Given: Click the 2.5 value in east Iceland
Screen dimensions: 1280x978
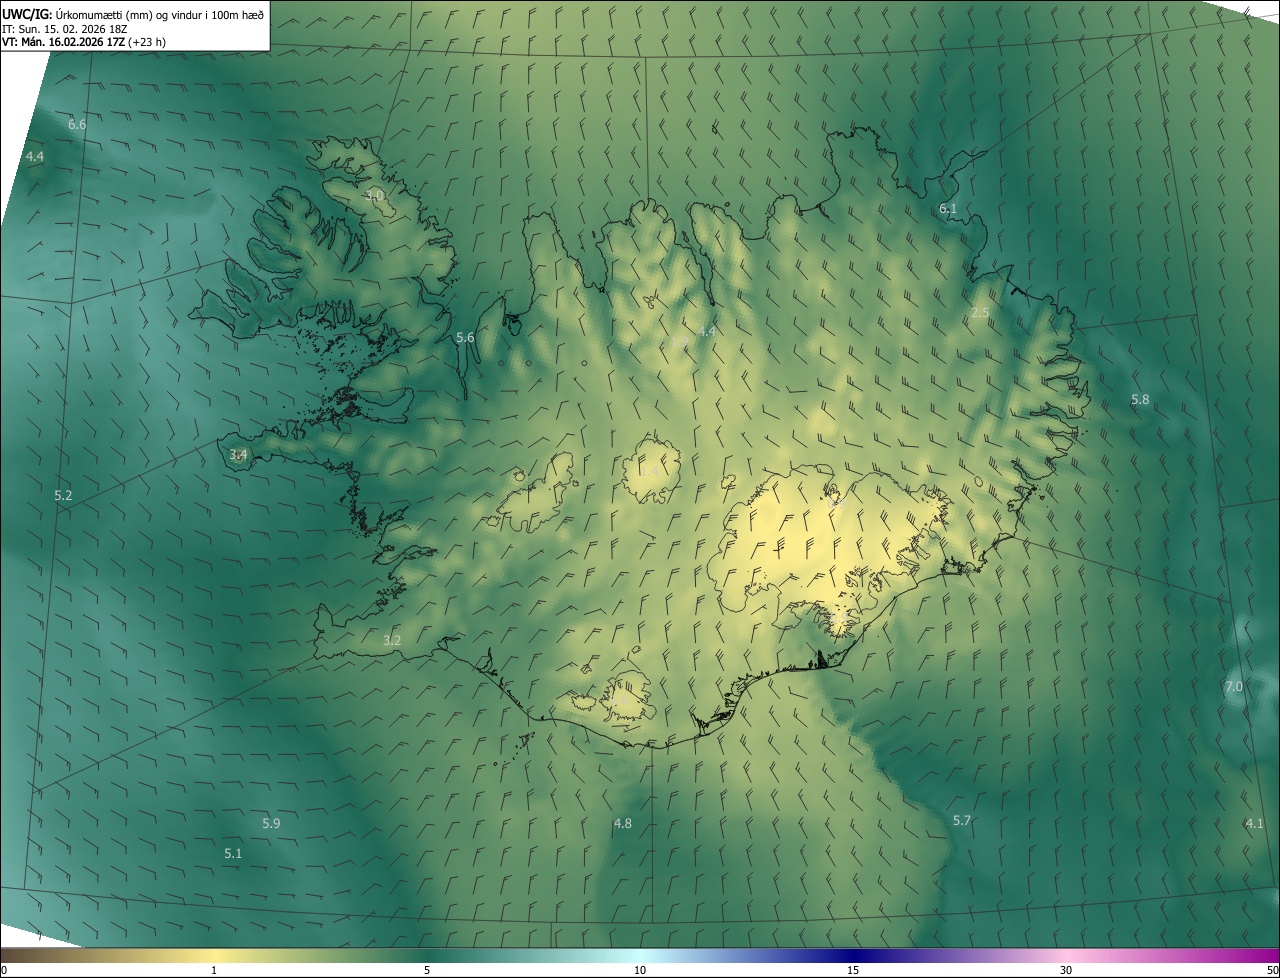Looking at the screenshot, I should (x=980, y=313).
